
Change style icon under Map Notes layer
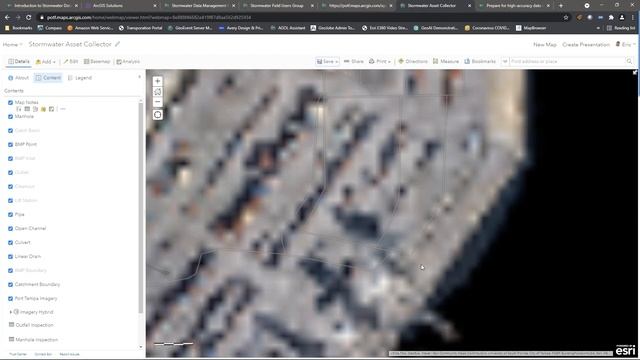coord(35,109)
